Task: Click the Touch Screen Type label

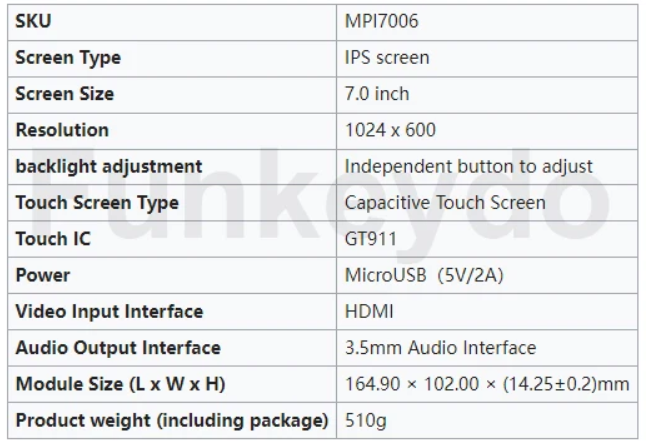Action: pyautogui.click(x=97, y=203)
